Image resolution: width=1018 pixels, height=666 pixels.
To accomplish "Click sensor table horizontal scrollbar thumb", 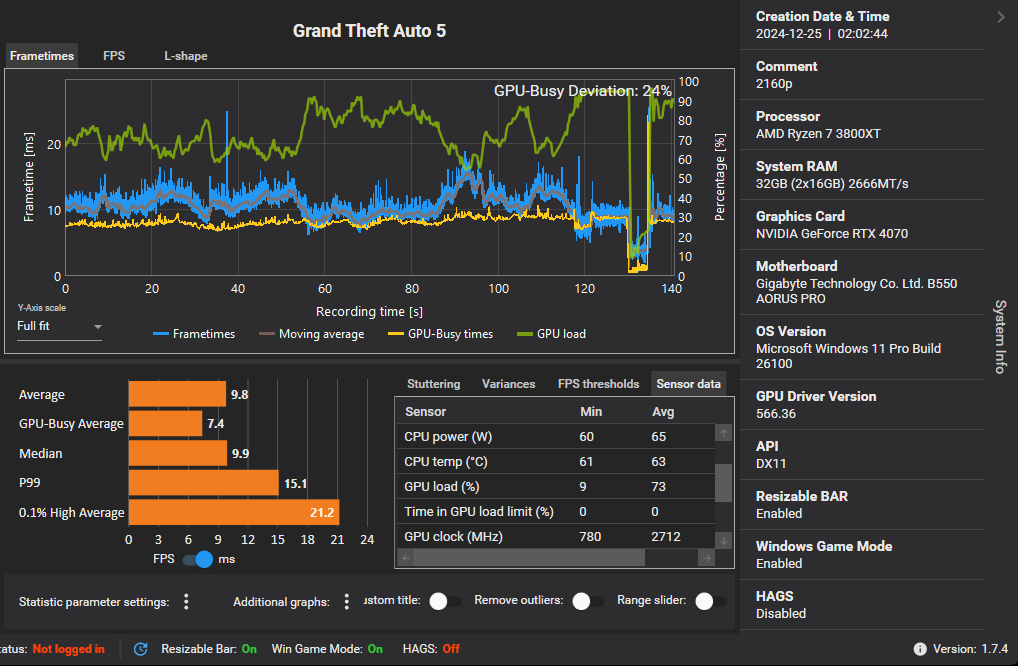I will tap(529, 558).
